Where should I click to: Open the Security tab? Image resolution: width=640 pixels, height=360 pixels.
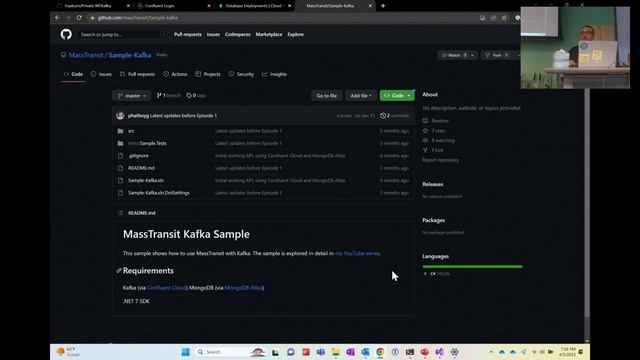click(x=241, y=74)
